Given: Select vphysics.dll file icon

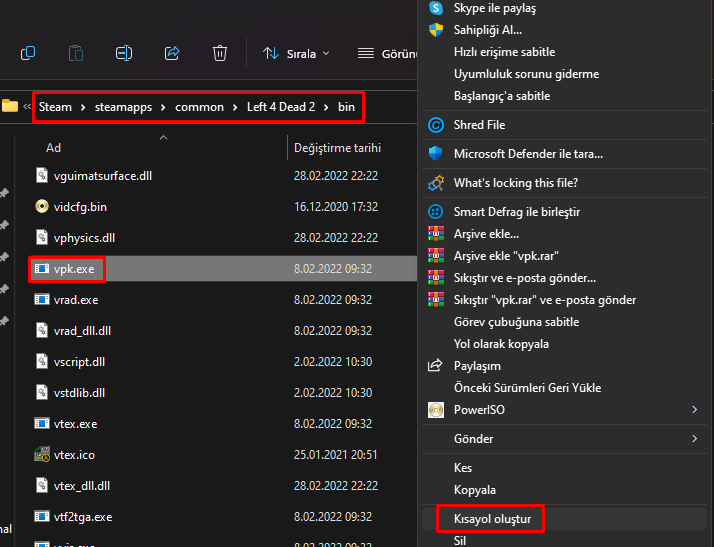Looking at the screenshot, I should pos(42,237).
